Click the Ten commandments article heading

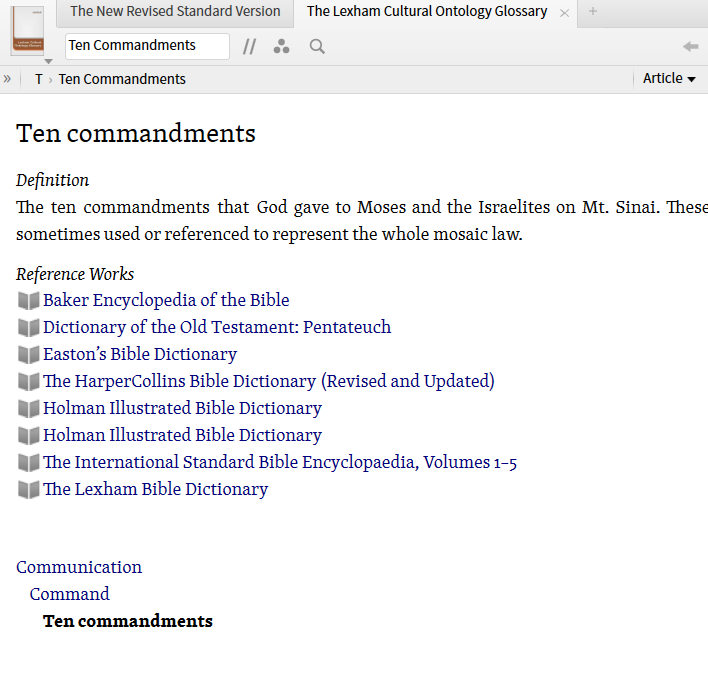pyautogui.click(x=136, y=134)
